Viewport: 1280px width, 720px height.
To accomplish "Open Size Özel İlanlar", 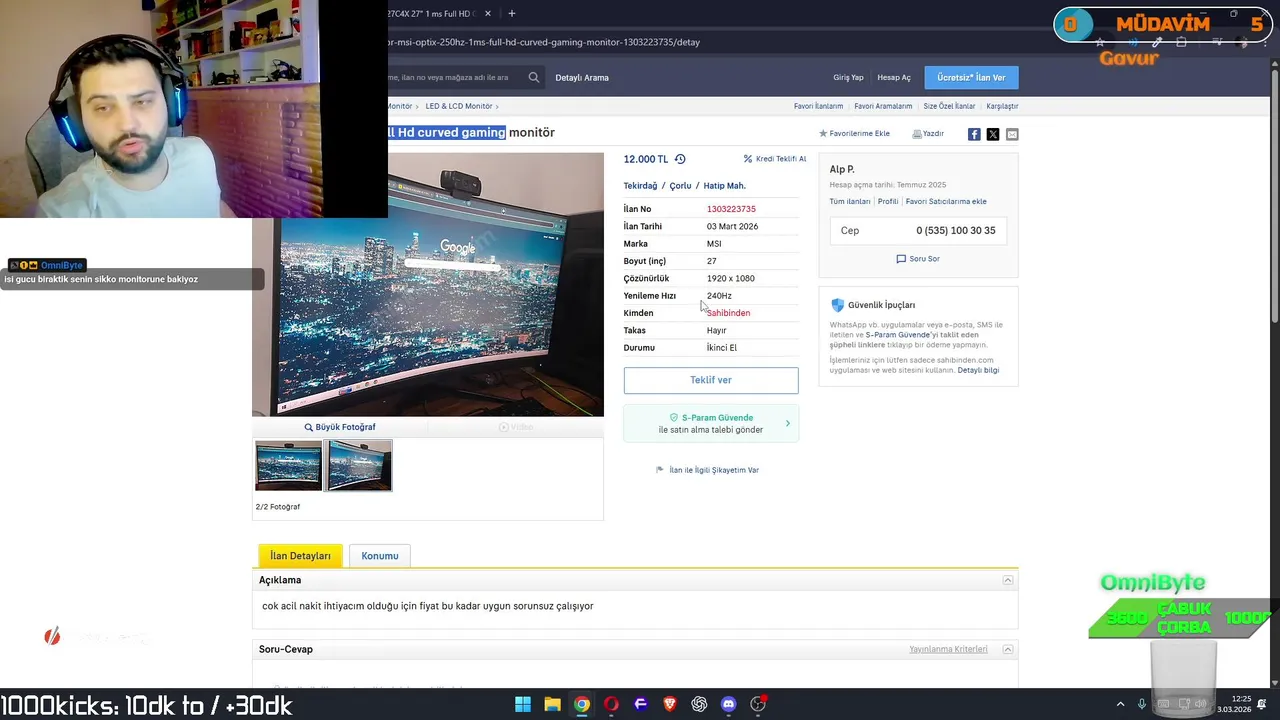I will (949, 106).
